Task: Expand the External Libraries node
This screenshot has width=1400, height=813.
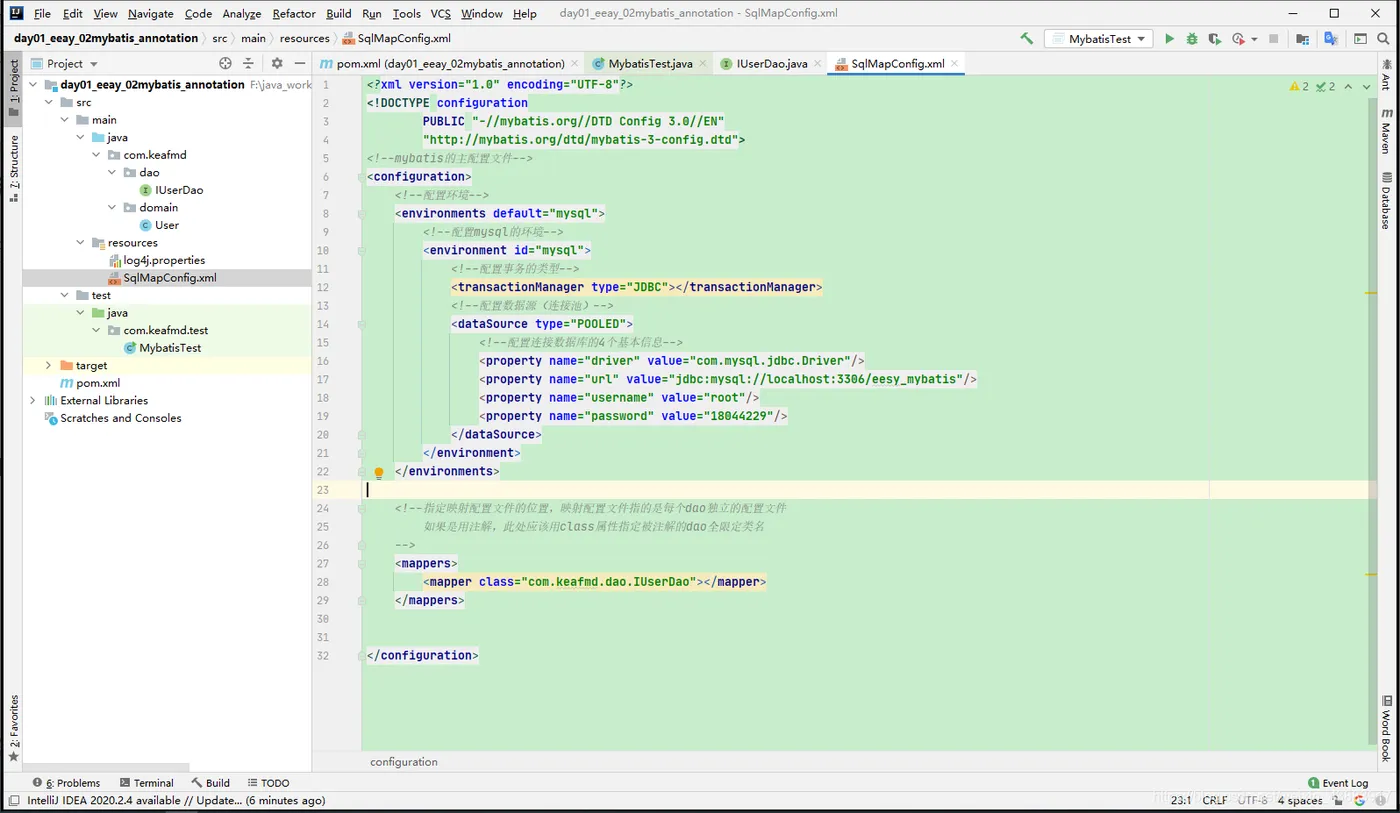Action: (33, 401)
